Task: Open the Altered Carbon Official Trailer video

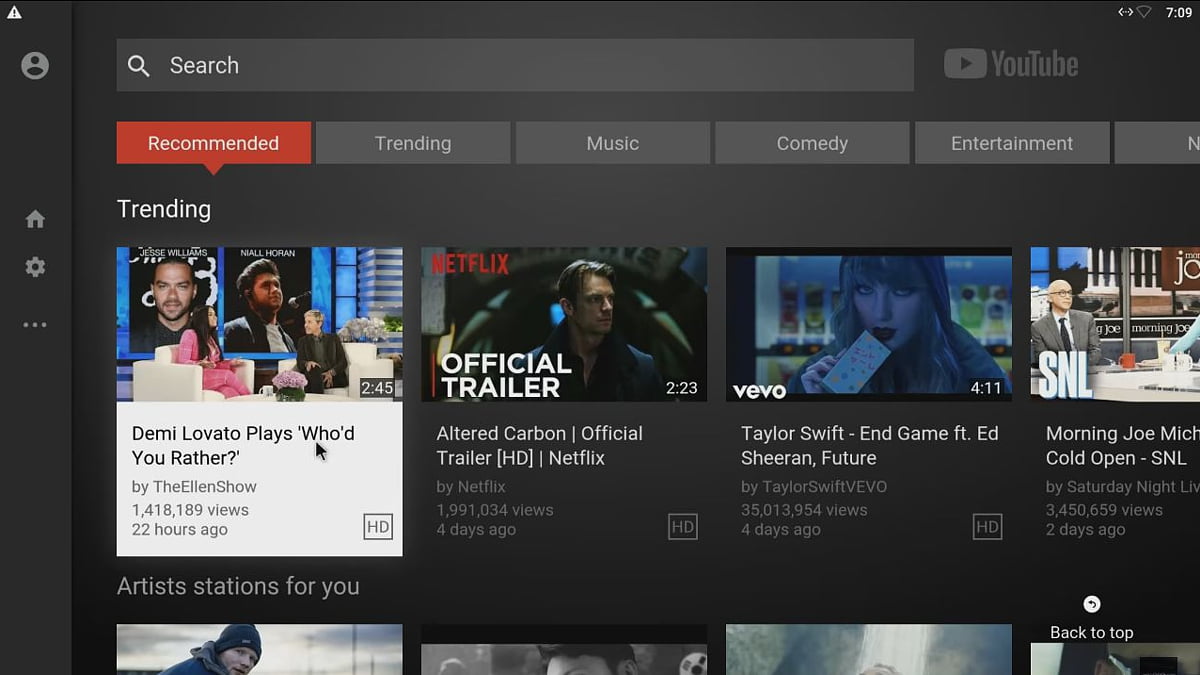Action: click(x=563, y=324)
